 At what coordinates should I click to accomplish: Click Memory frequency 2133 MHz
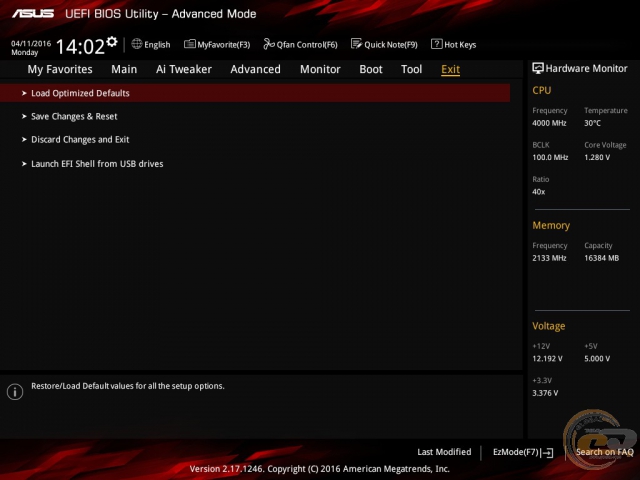(549, 258)
